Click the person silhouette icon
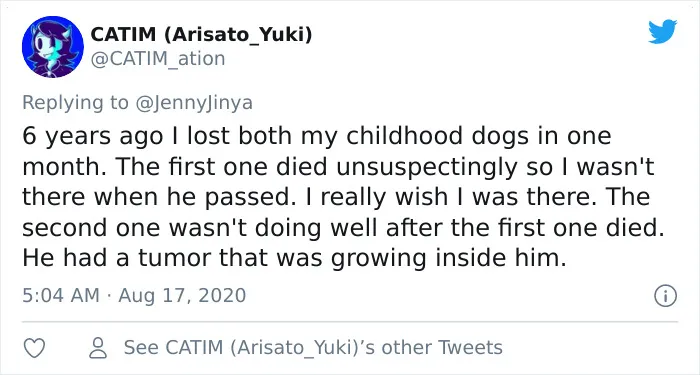 pyautogui.click(x=98, y=348)
